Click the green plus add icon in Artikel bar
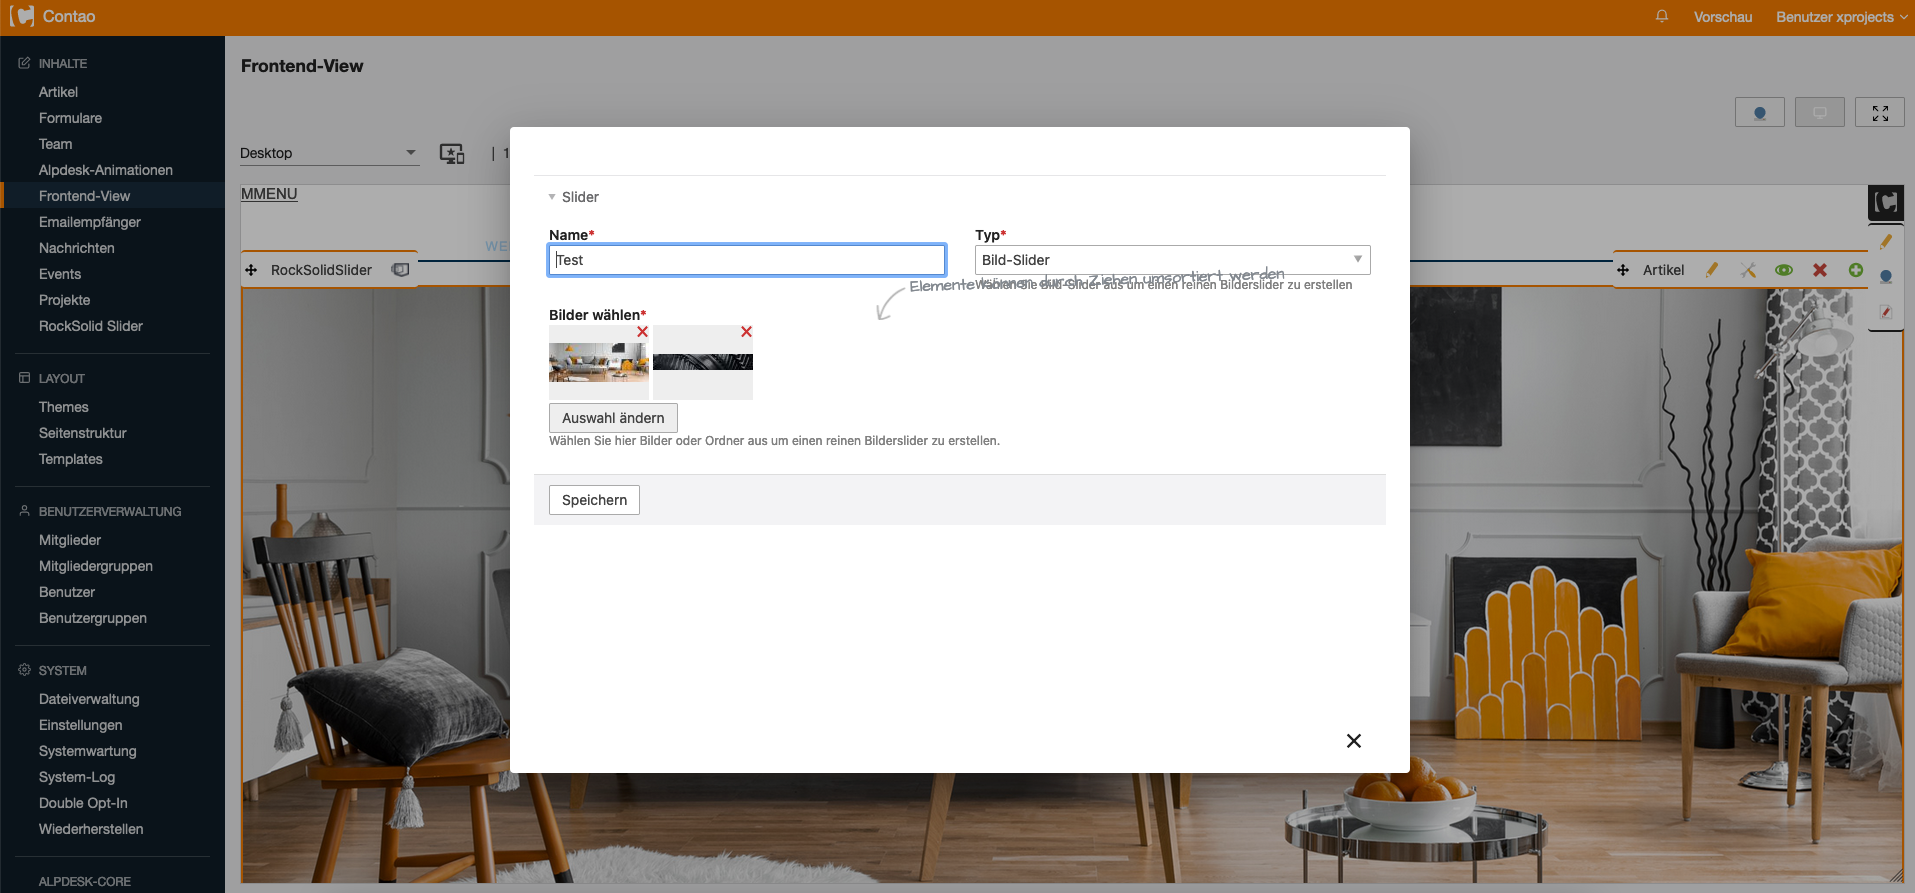The image size is (1915, 893). (1856, 270)
